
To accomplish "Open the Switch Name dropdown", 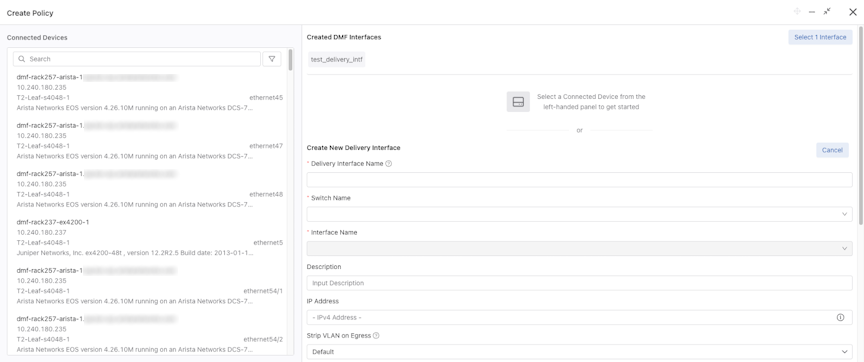I will (579, 214).
